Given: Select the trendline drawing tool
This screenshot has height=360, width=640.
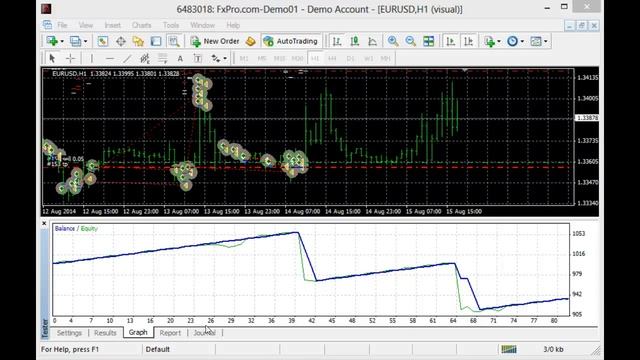Looking at the screenshot, I should [127, 58].
